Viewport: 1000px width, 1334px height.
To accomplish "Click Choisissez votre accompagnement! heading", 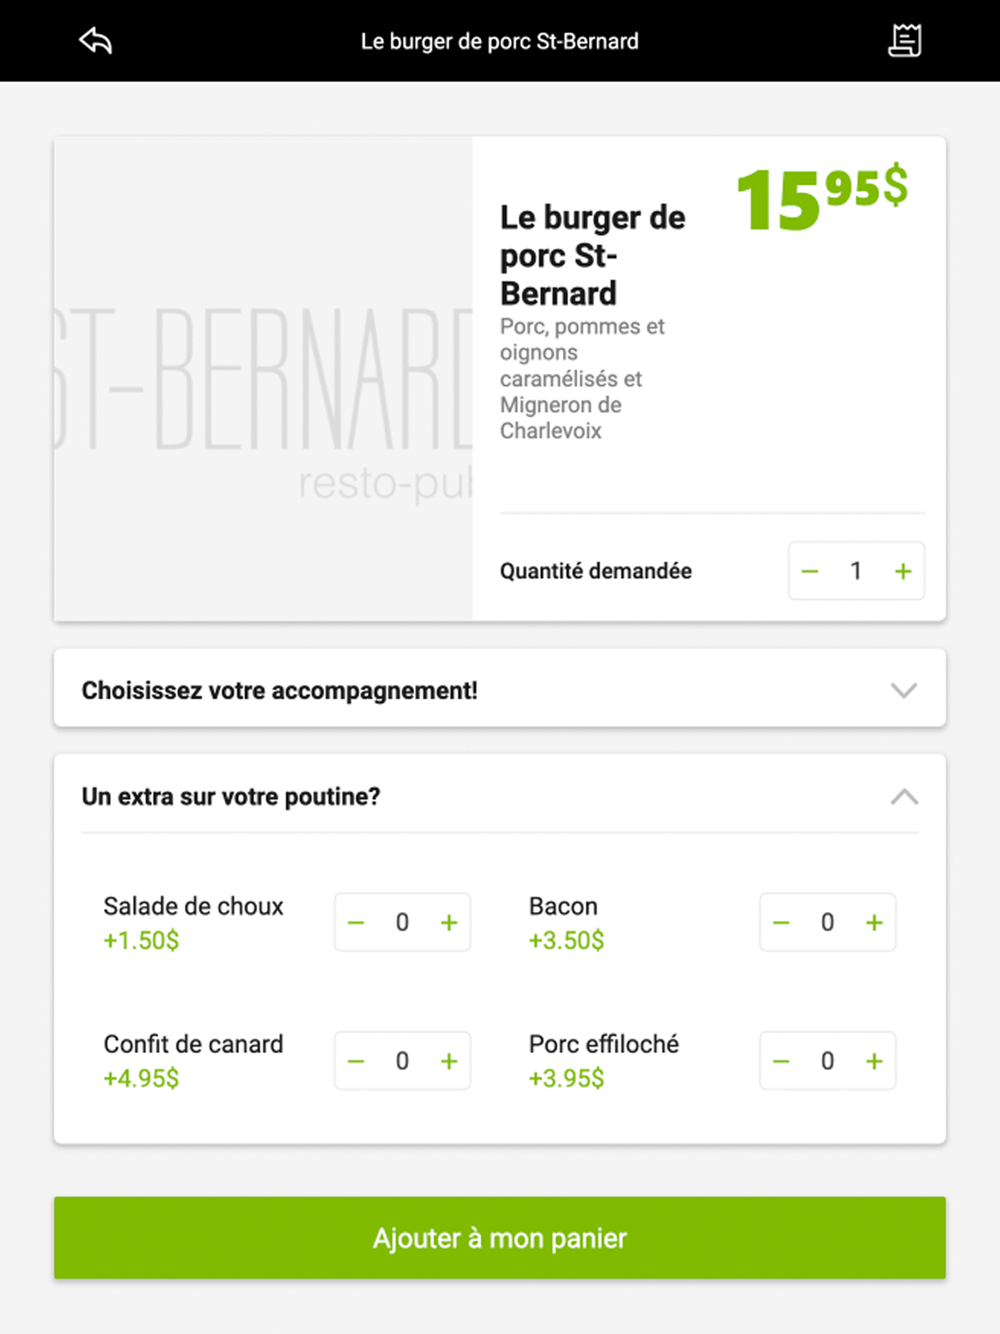I will (280, 691).
